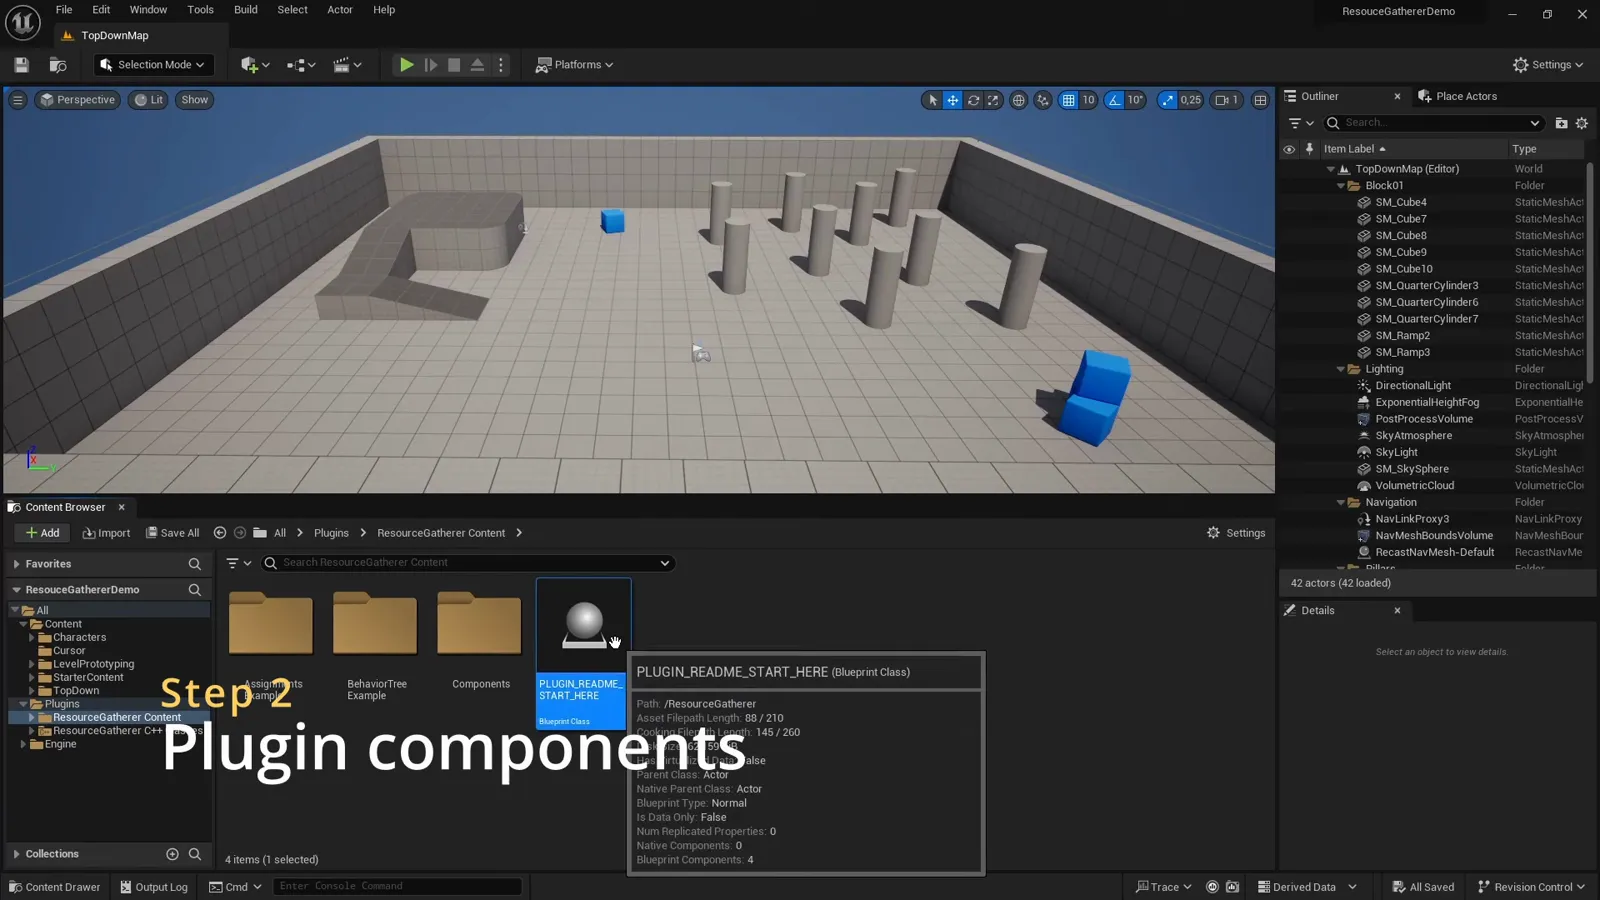
Task: Toggle scale snapping in the viewport
Action: coord(1167,100)
